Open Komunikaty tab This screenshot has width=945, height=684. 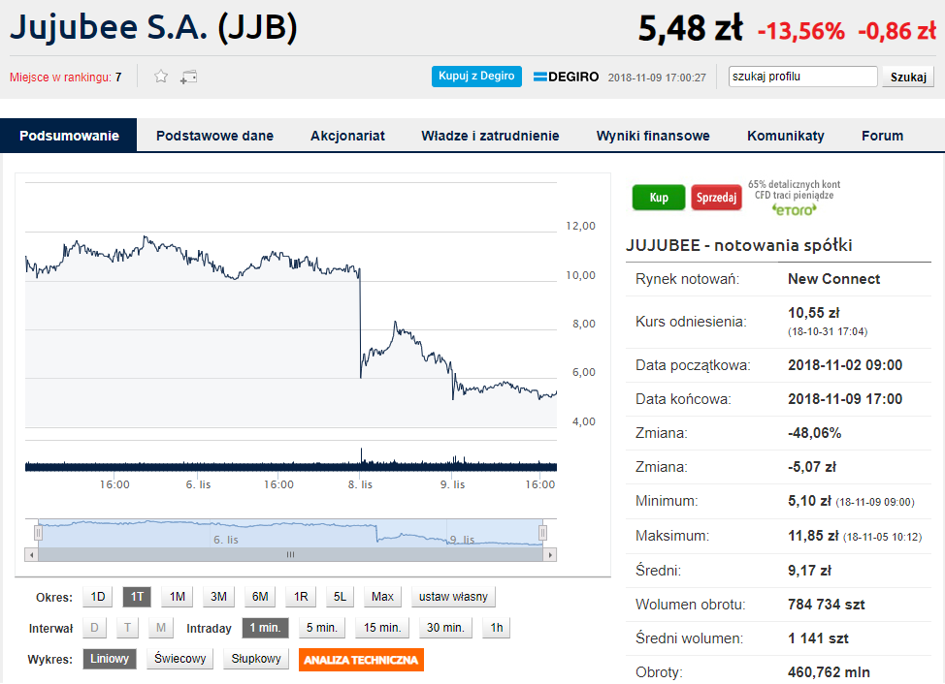tap(785, 136)
